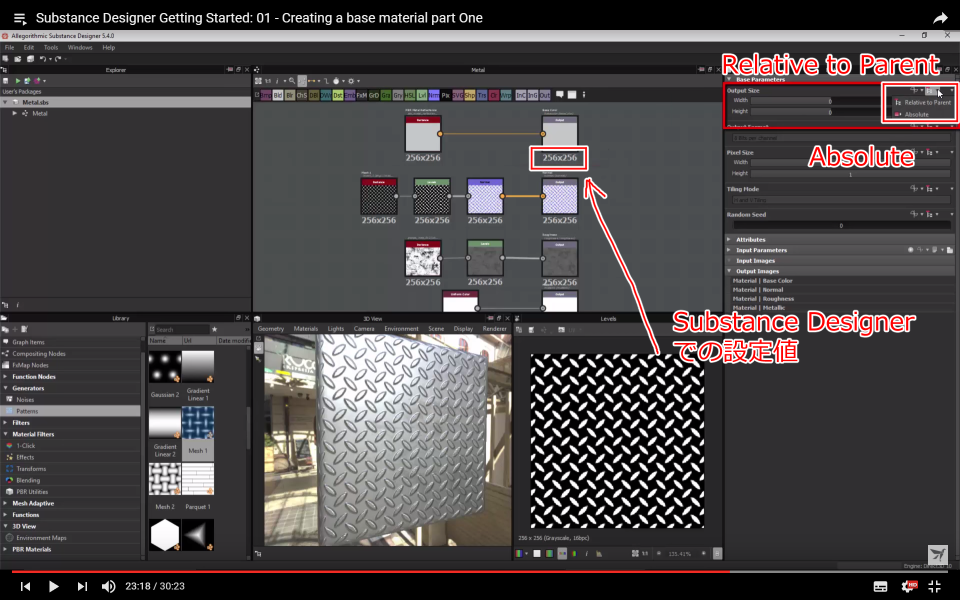Toggle YouTube subtitles button
960x600 pixels.
[880, 587]
